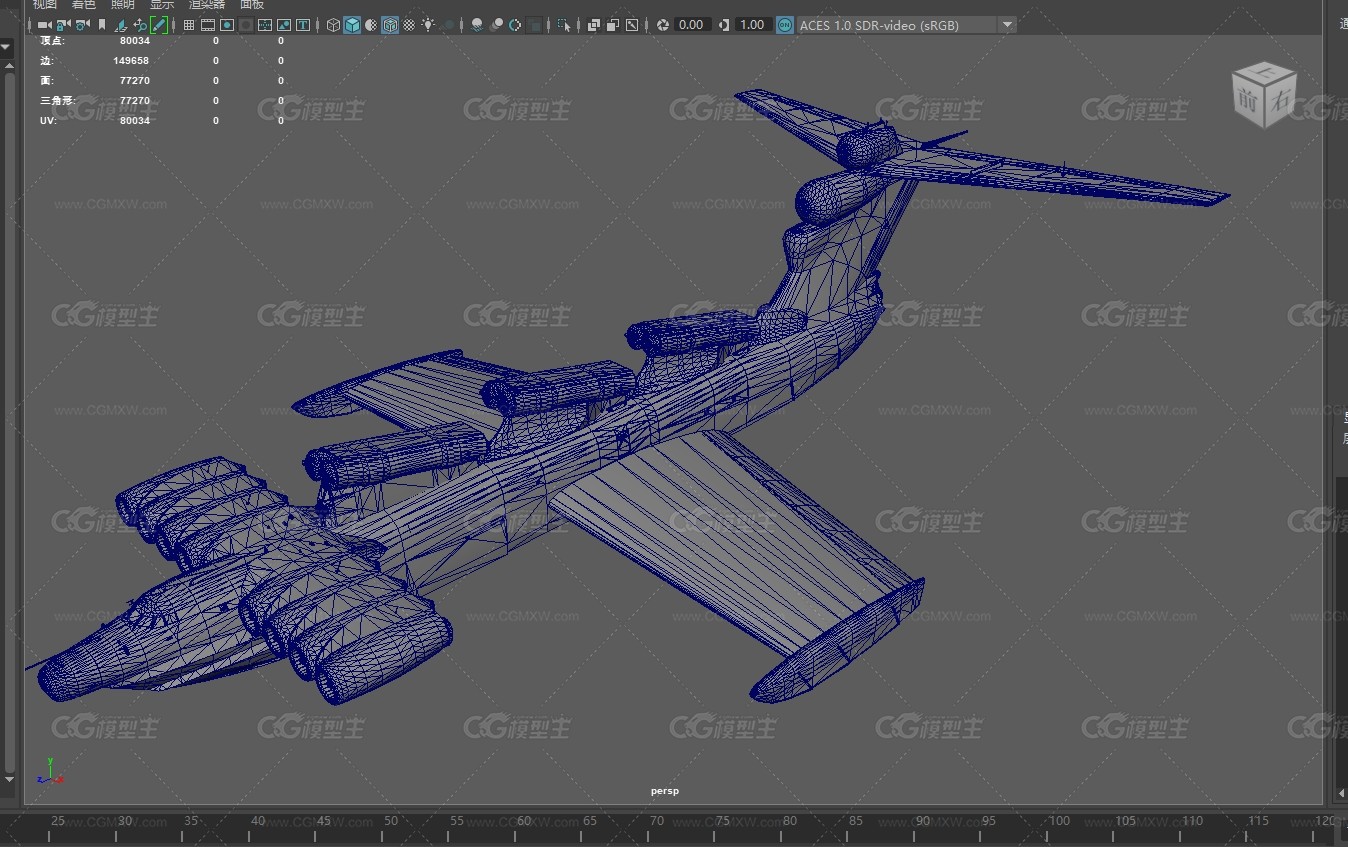
Task: Toggle the Safe Action icon
Action: (x=284, y=25)
